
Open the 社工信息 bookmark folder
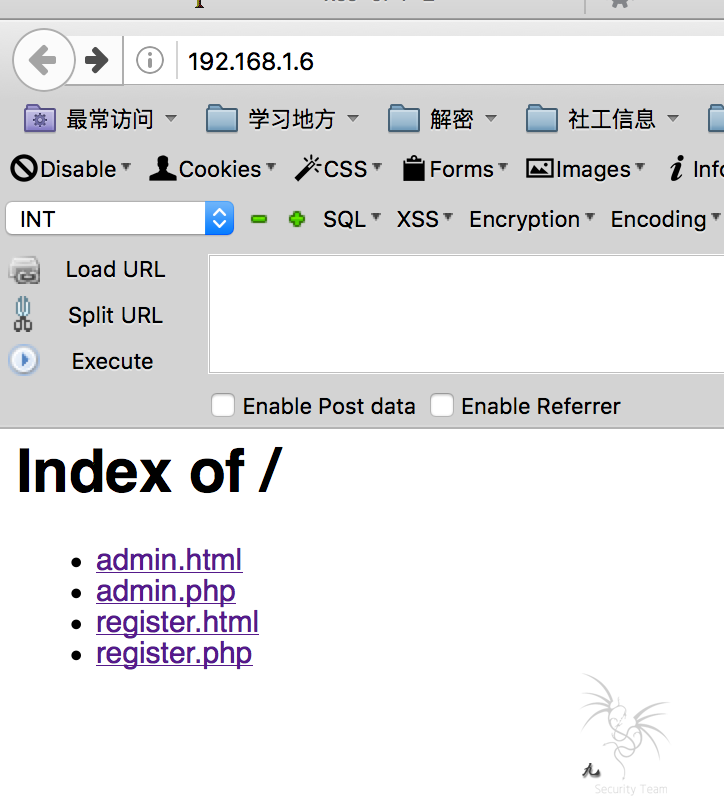[x=603, y=119]
